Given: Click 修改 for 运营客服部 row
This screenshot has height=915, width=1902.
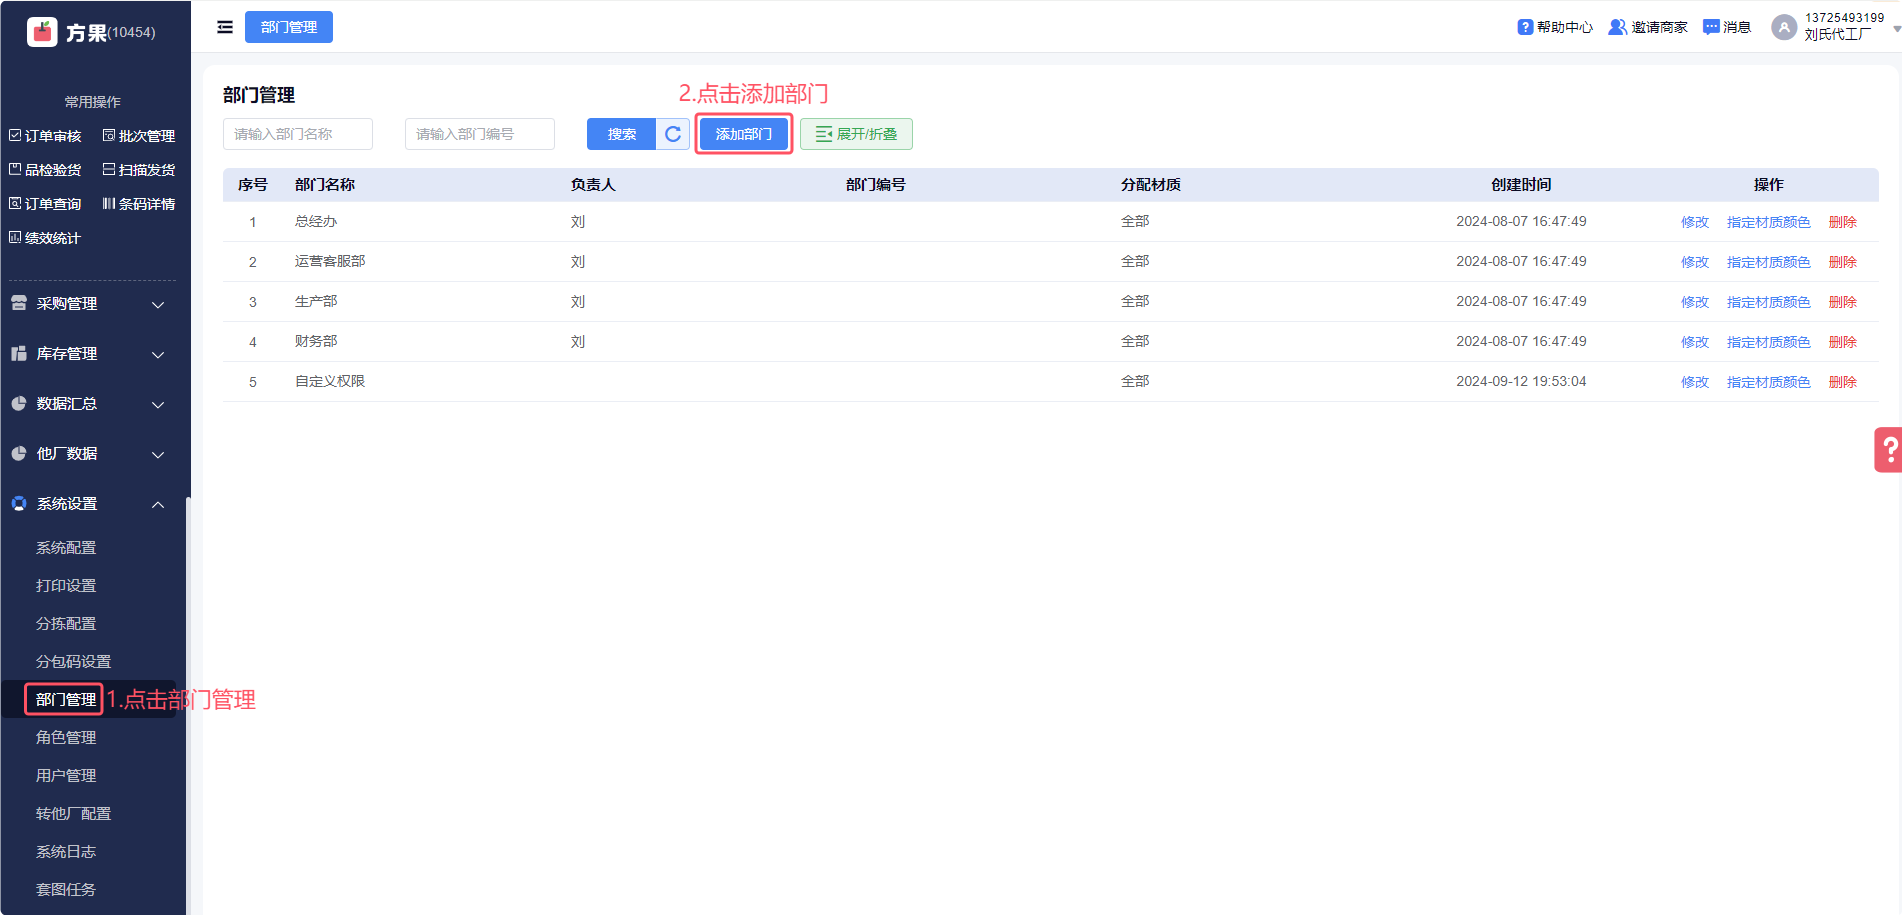Looking at the screenshot, I should (1695, 262).
